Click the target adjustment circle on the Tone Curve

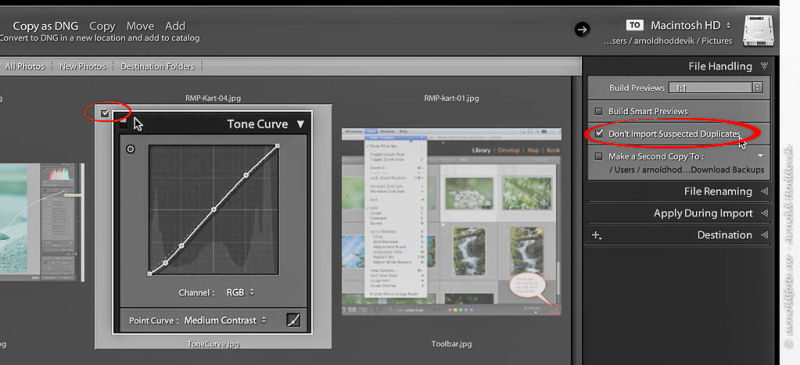pyautogui.click(x=131, y=150)
